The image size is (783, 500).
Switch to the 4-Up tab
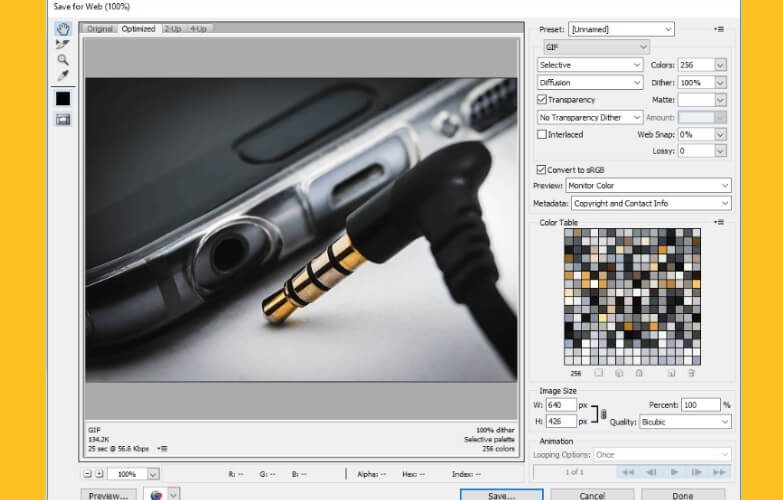[x=199, y=29]
